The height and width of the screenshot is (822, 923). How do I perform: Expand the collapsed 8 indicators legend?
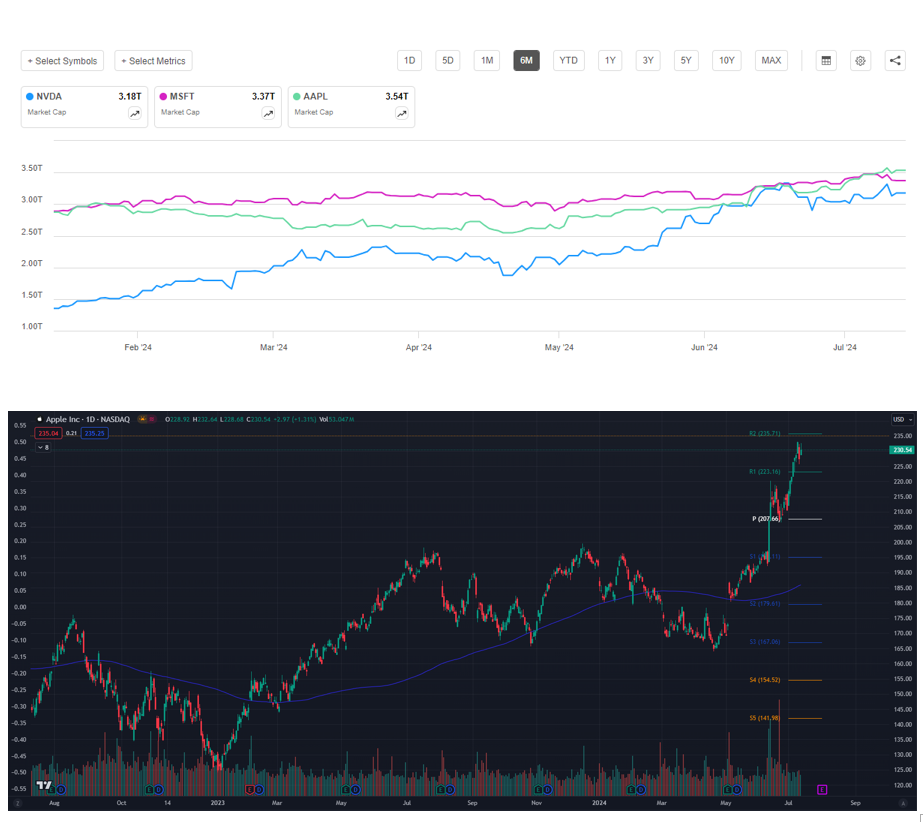pos(44,448)
